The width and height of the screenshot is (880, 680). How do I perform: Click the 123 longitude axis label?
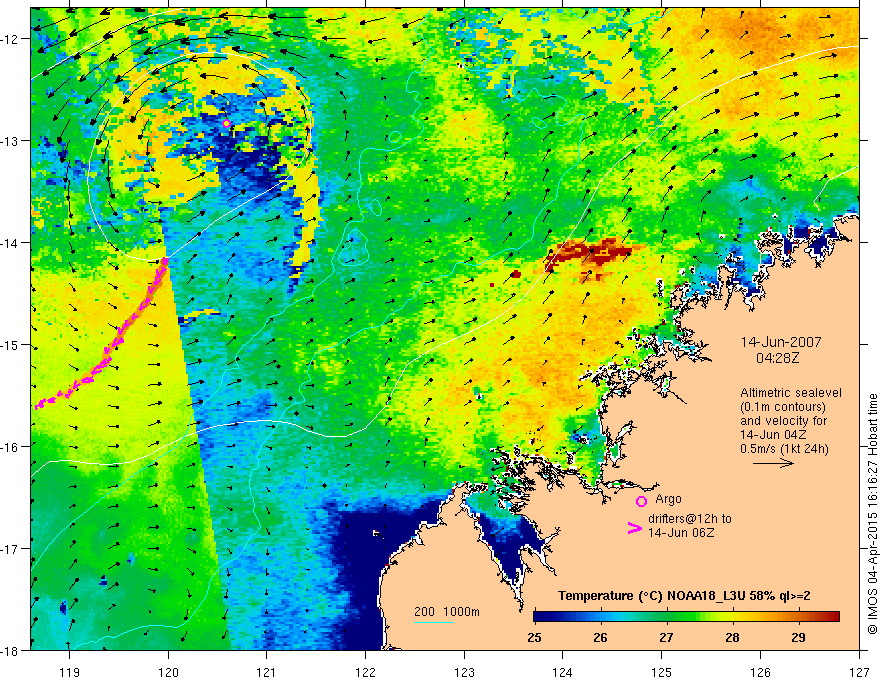464,672
